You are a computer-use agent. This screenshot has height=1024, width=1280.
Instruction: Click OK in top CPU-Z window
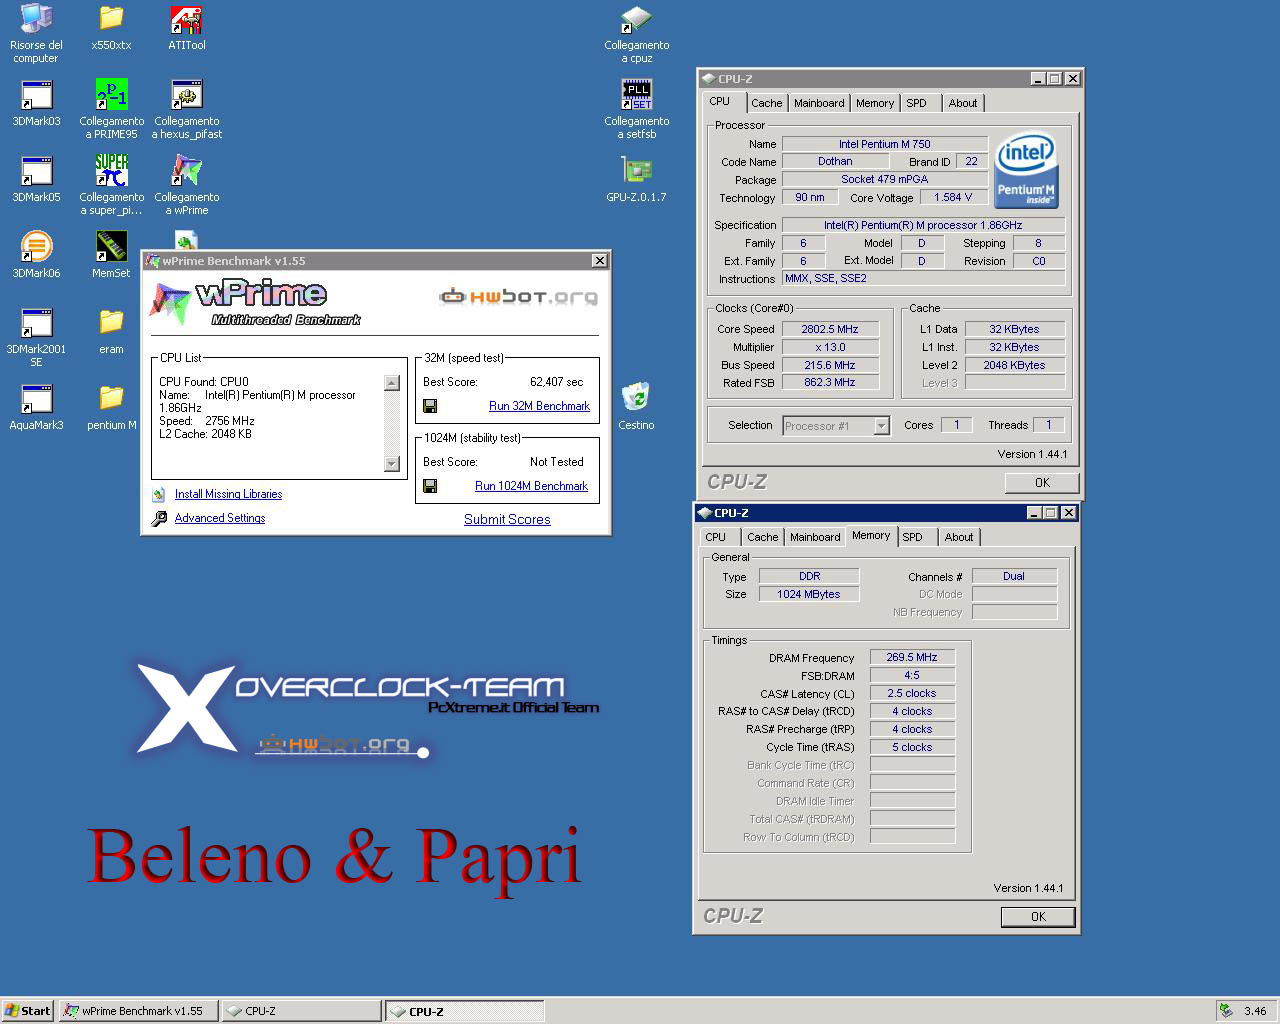click(x=1042, y=482)
